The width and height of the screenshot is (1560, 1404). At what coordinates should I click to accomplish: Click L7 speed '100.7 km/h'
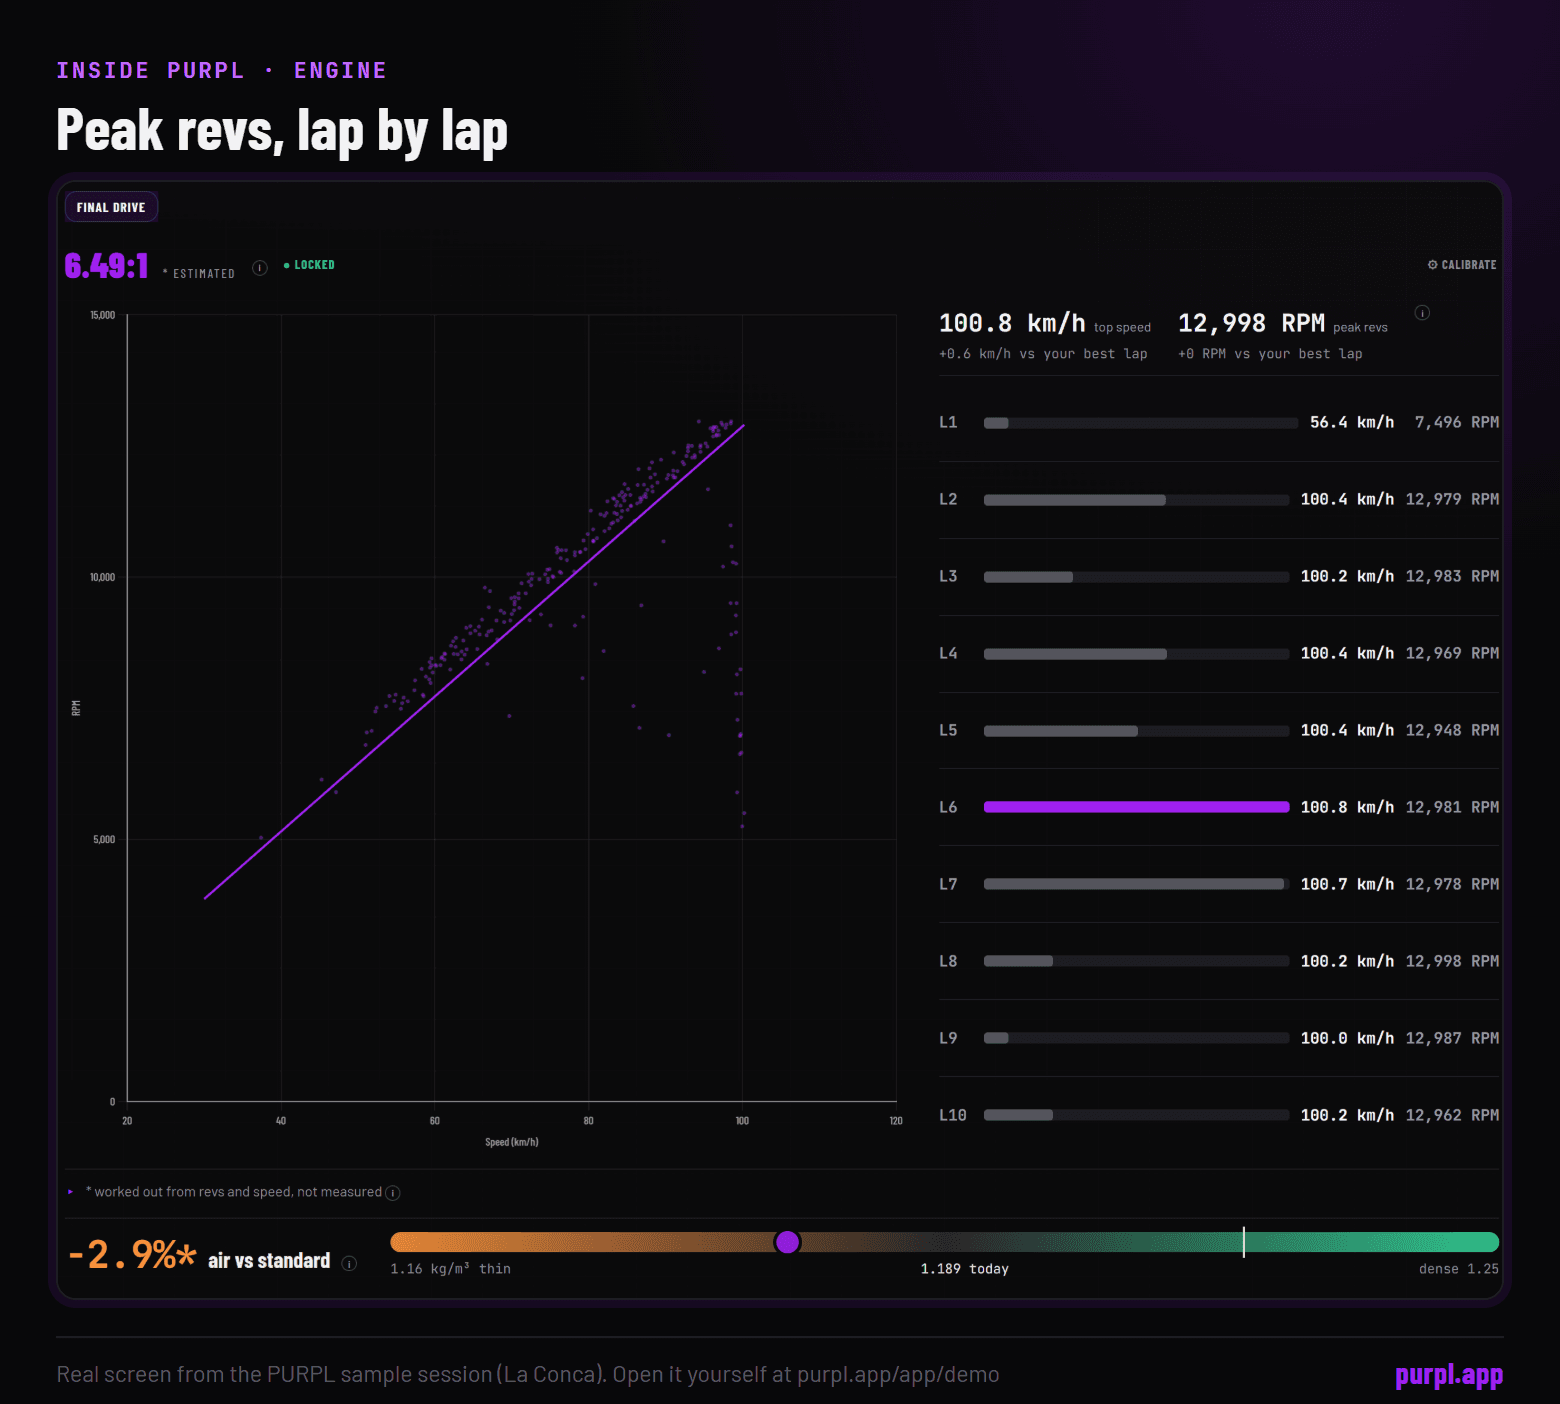click(x=1347, y=884)
